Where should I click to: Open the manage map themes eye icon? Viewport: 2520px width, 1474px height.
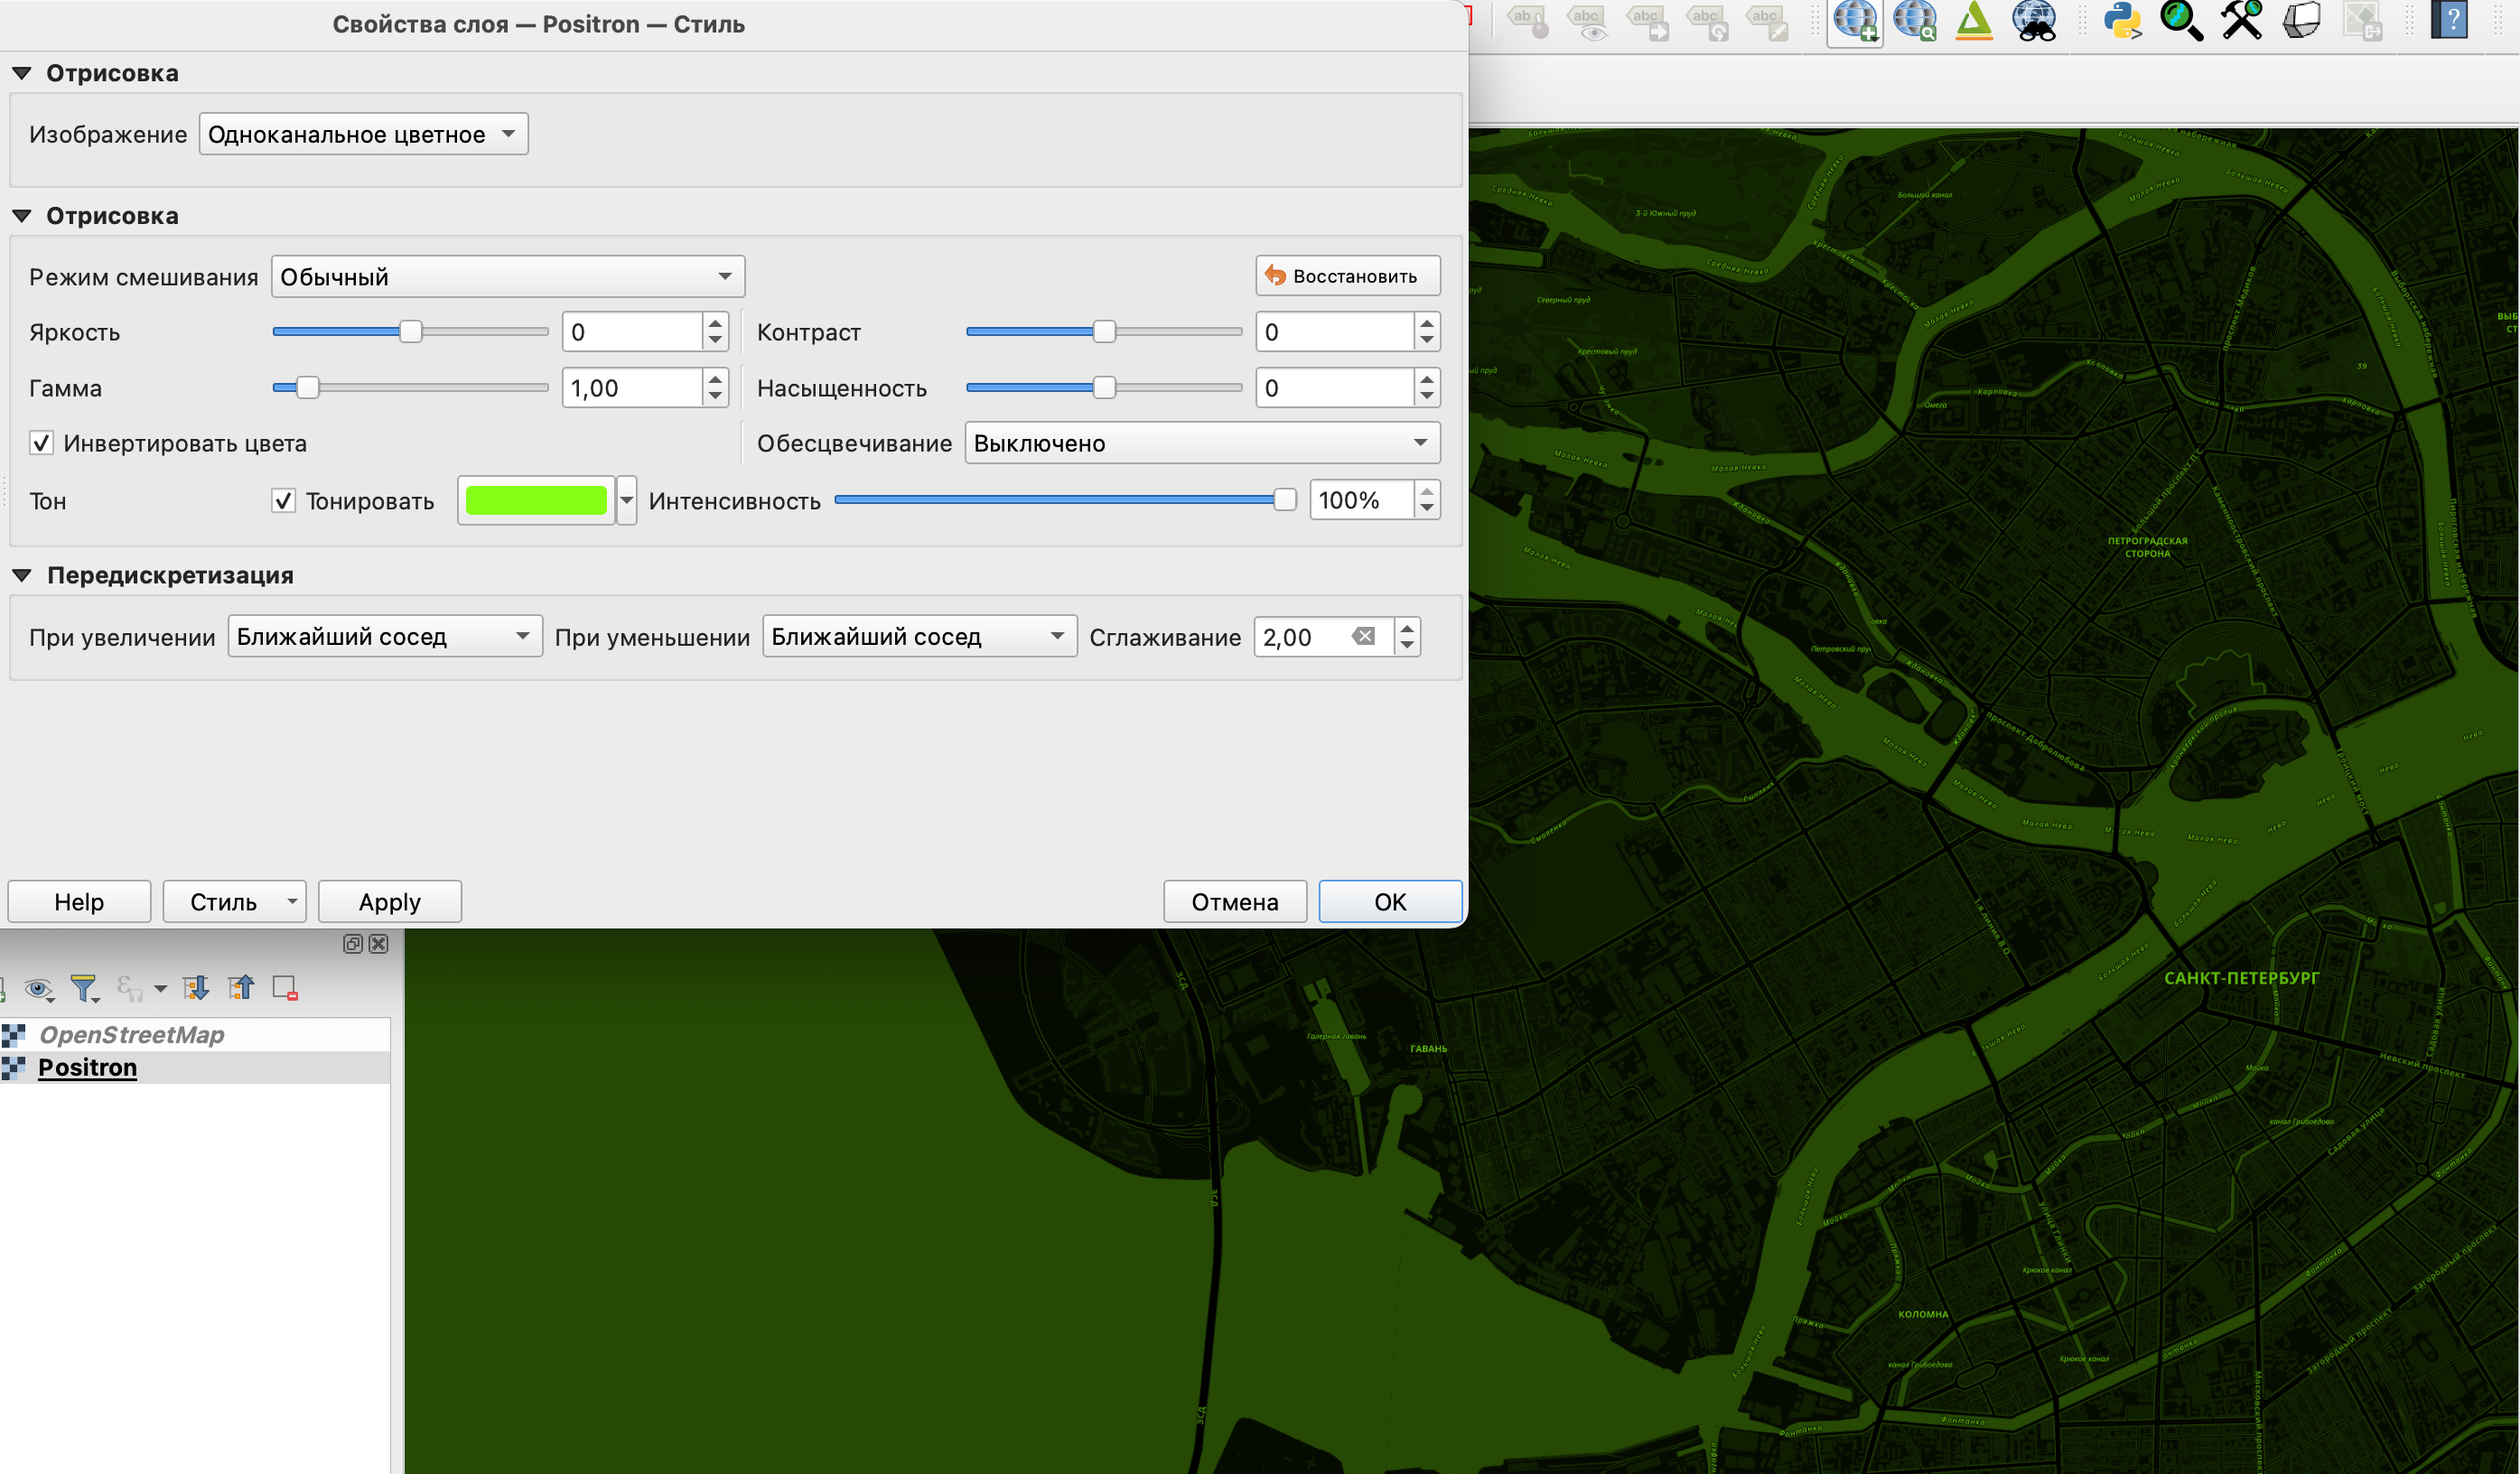pos(39,988)
